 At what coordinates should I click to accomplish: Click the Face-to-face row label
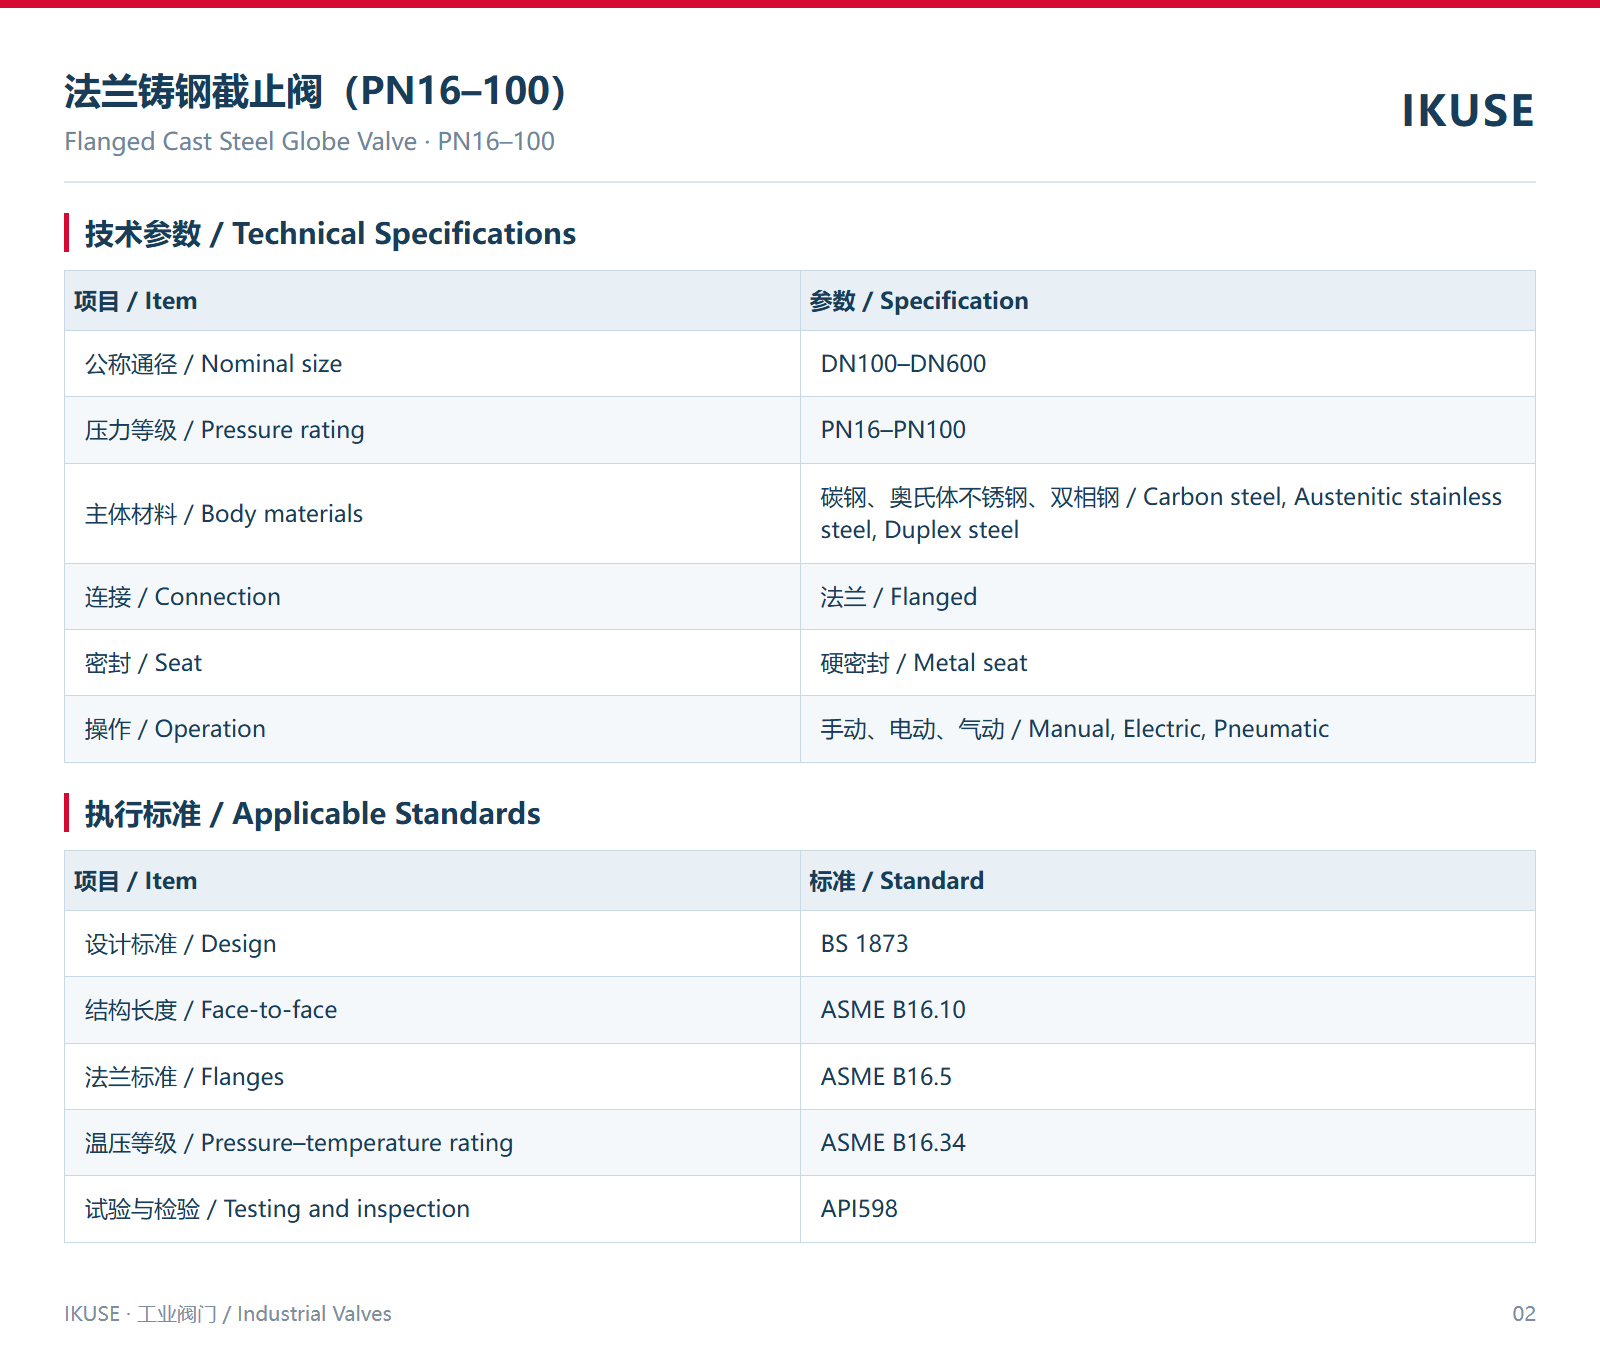tap(210, 1010)
